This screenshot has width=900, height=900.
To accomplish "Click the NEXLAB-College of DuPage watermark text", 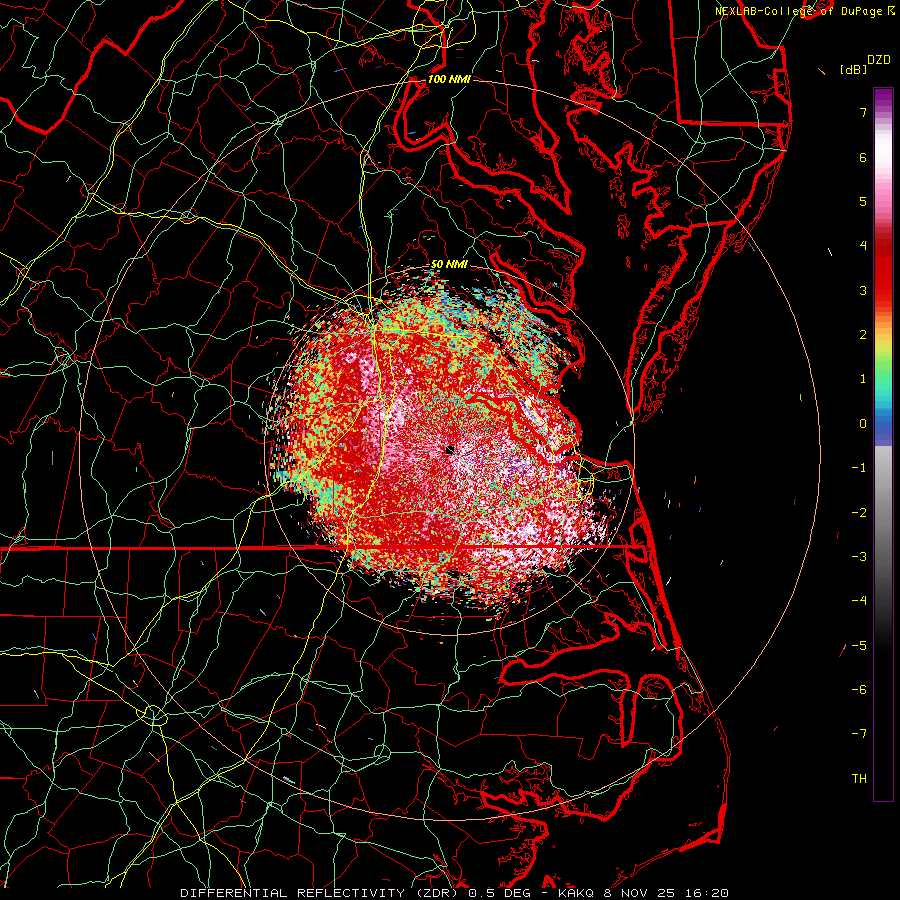I will [805, 11].
